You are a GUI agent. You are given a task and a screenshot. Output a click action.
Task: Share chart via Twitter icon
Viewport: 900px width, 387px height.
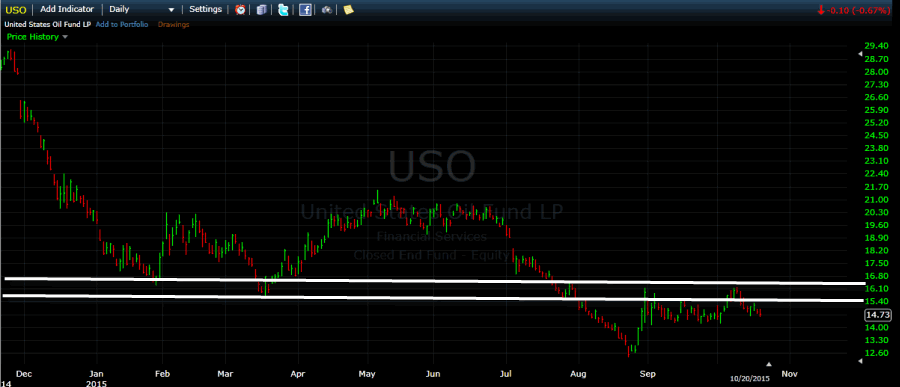(x=283, y=10)
